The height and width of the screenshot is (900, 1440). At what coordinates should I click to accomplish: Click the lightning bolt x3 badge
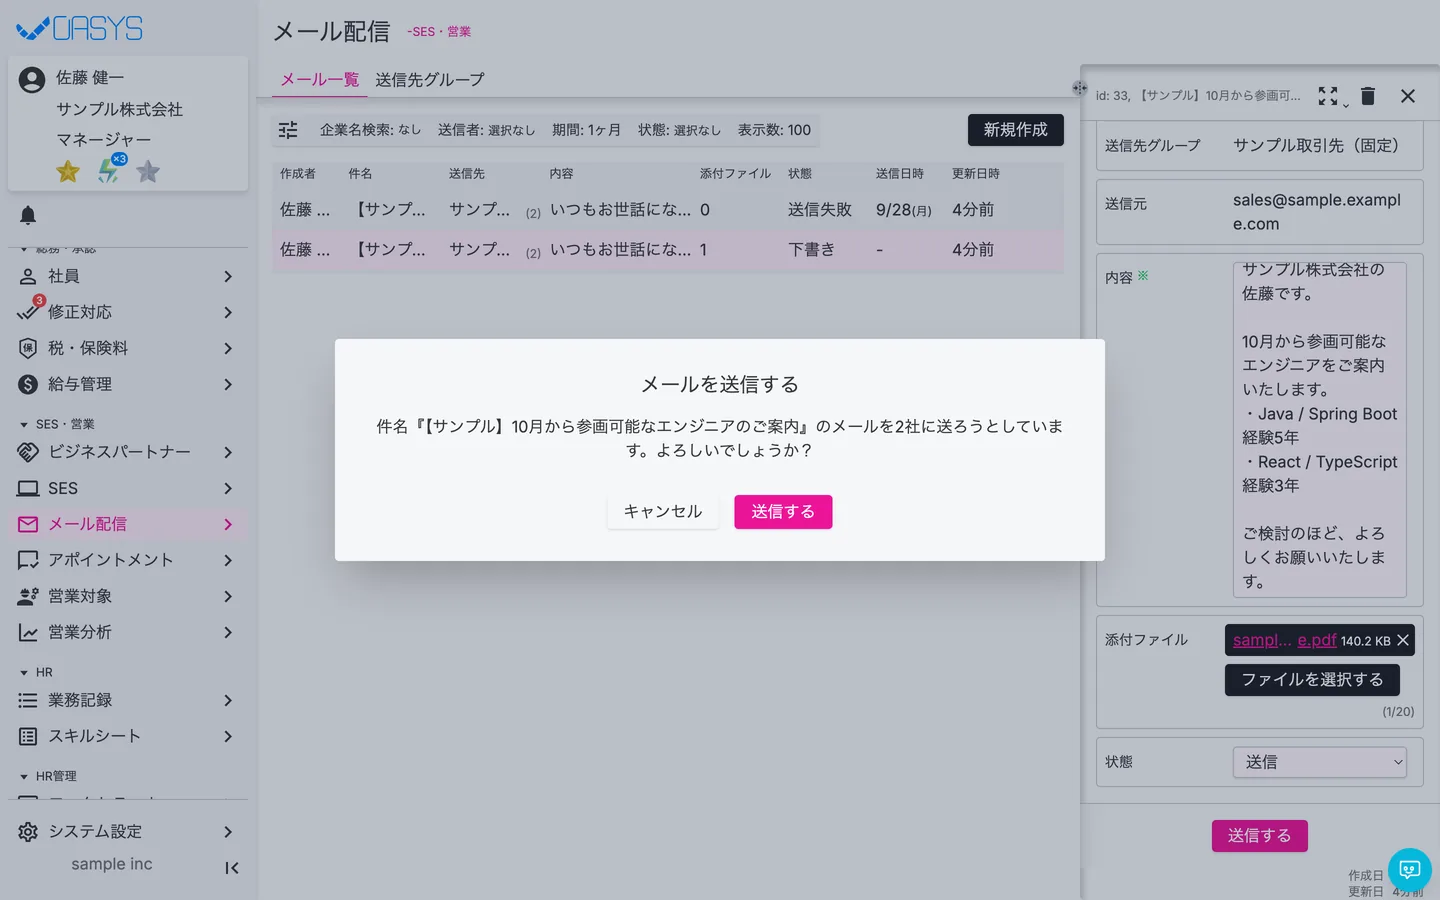point(110,170)
